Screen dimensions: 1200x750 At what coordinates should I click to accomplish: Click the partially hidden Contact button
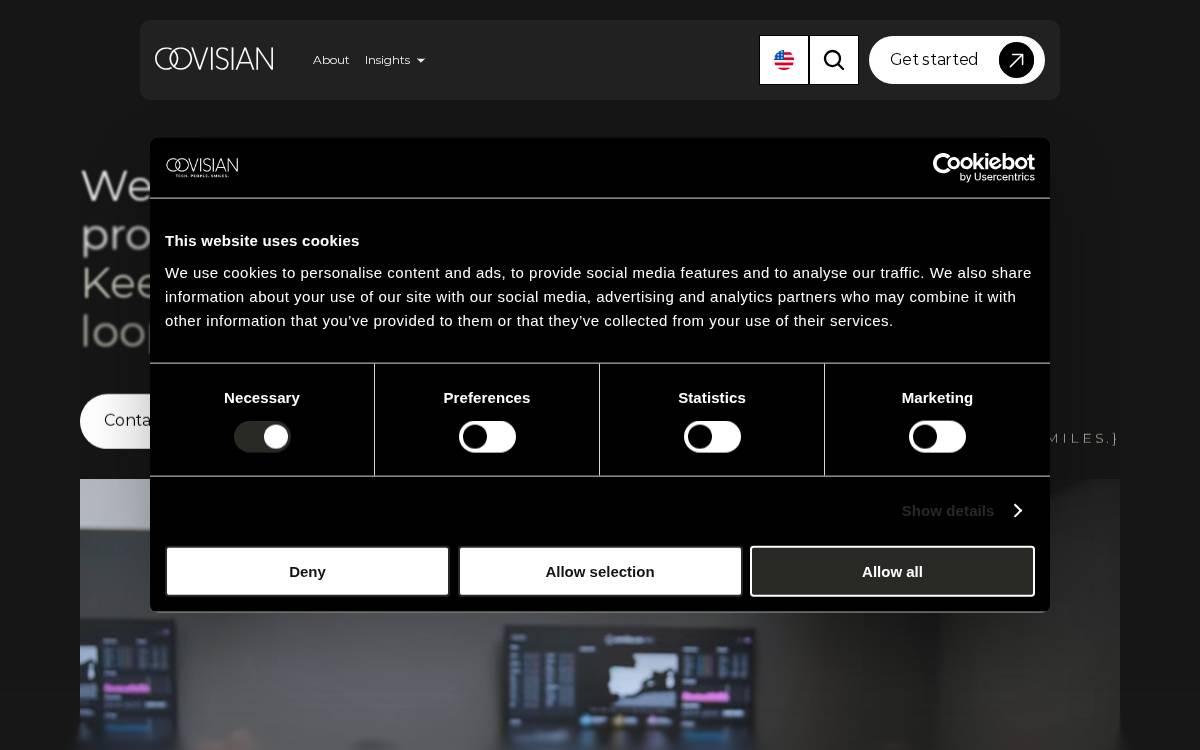tap(115, 421)
